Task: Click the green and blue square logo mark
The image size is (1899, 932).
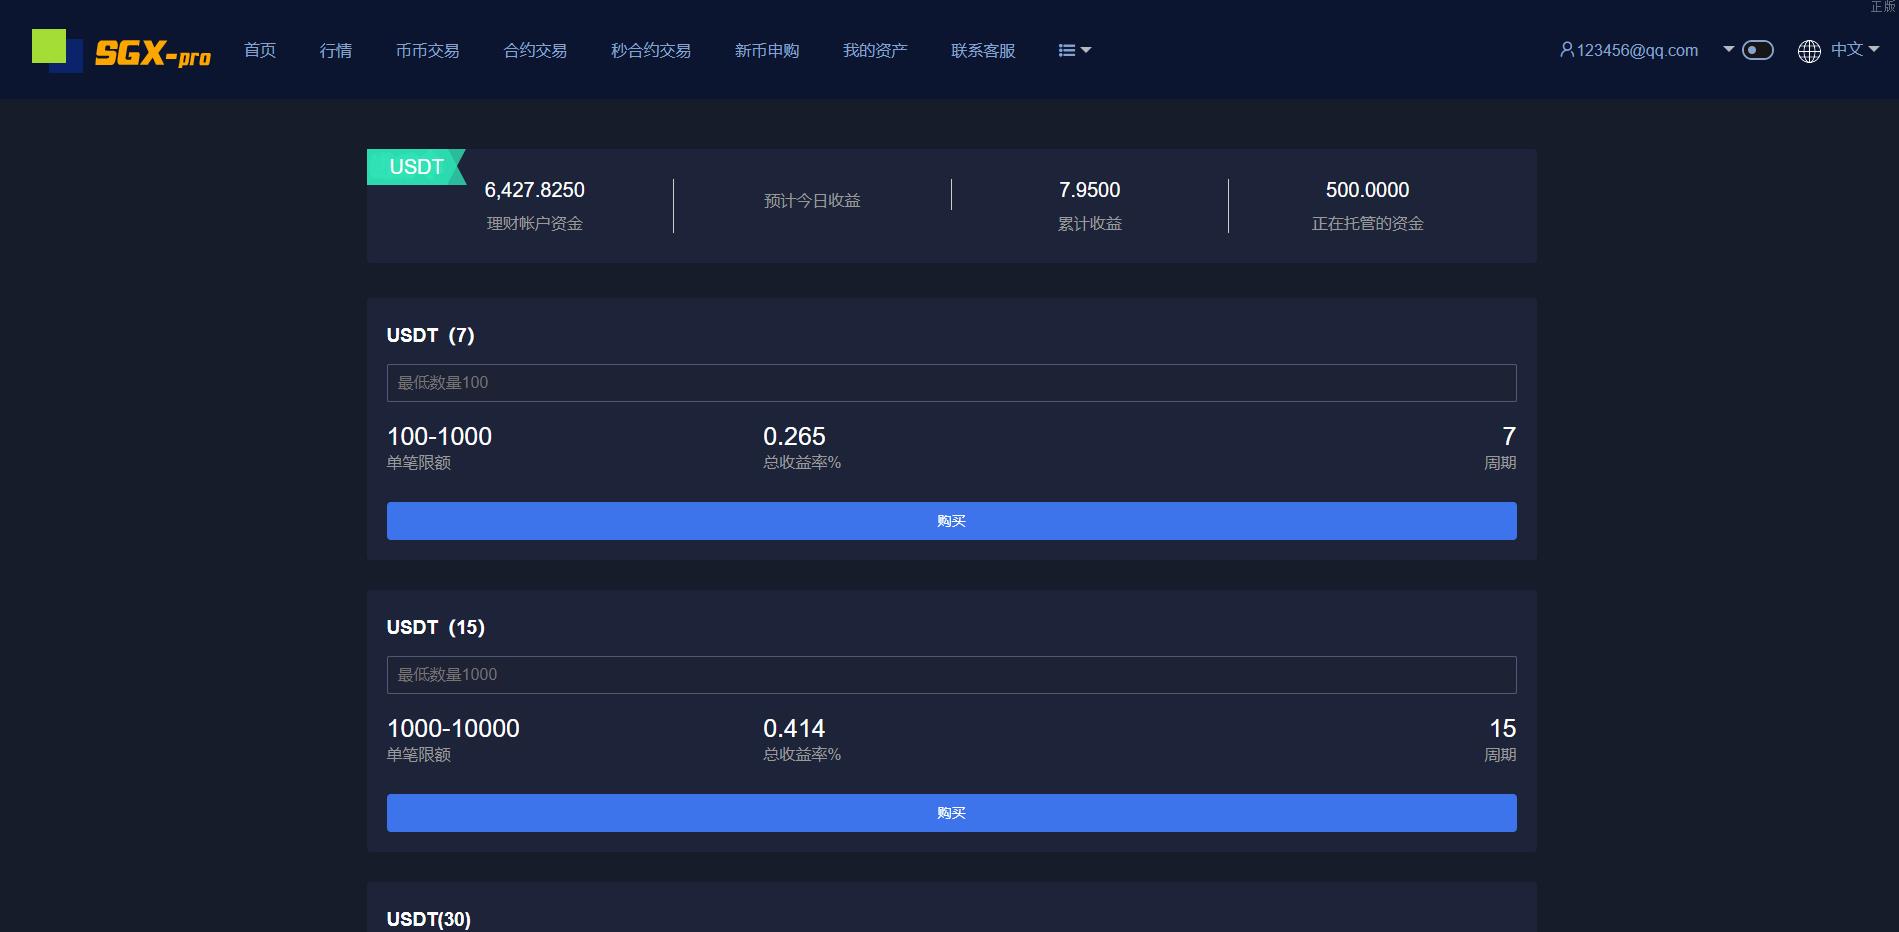Action: pos(56,50)
